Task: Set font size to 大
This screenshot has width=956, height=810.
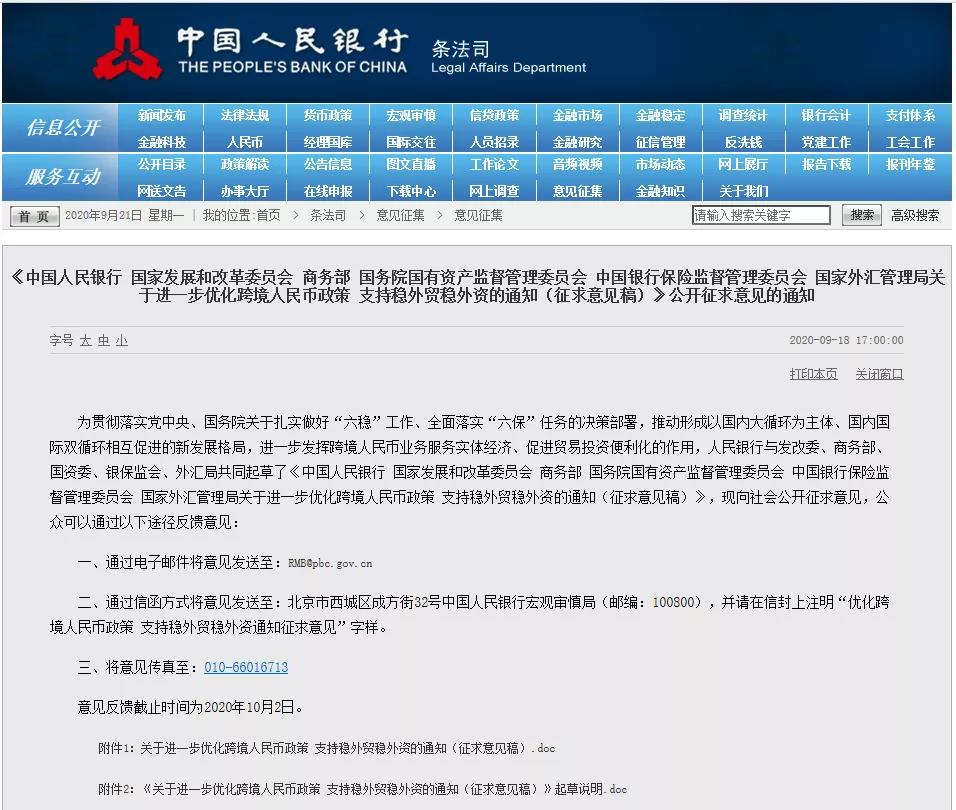Action: tap(85, 340)
